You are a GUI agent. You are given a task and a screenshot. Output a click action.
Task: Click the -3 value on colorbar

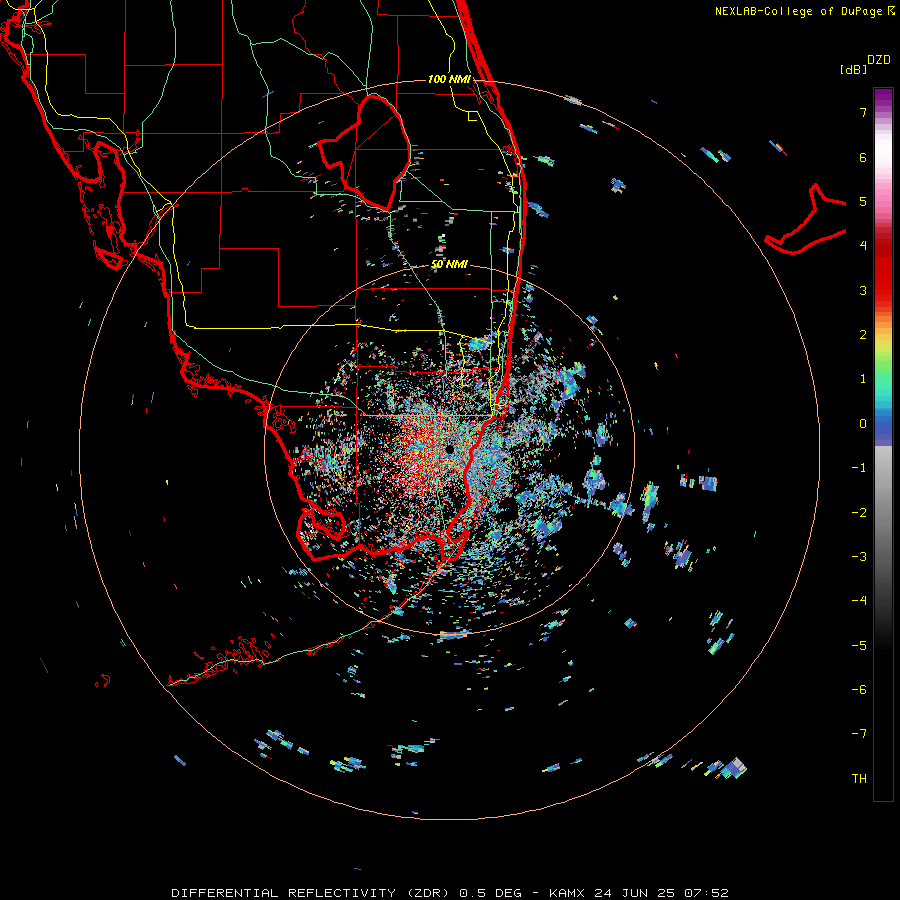(859, 557)
